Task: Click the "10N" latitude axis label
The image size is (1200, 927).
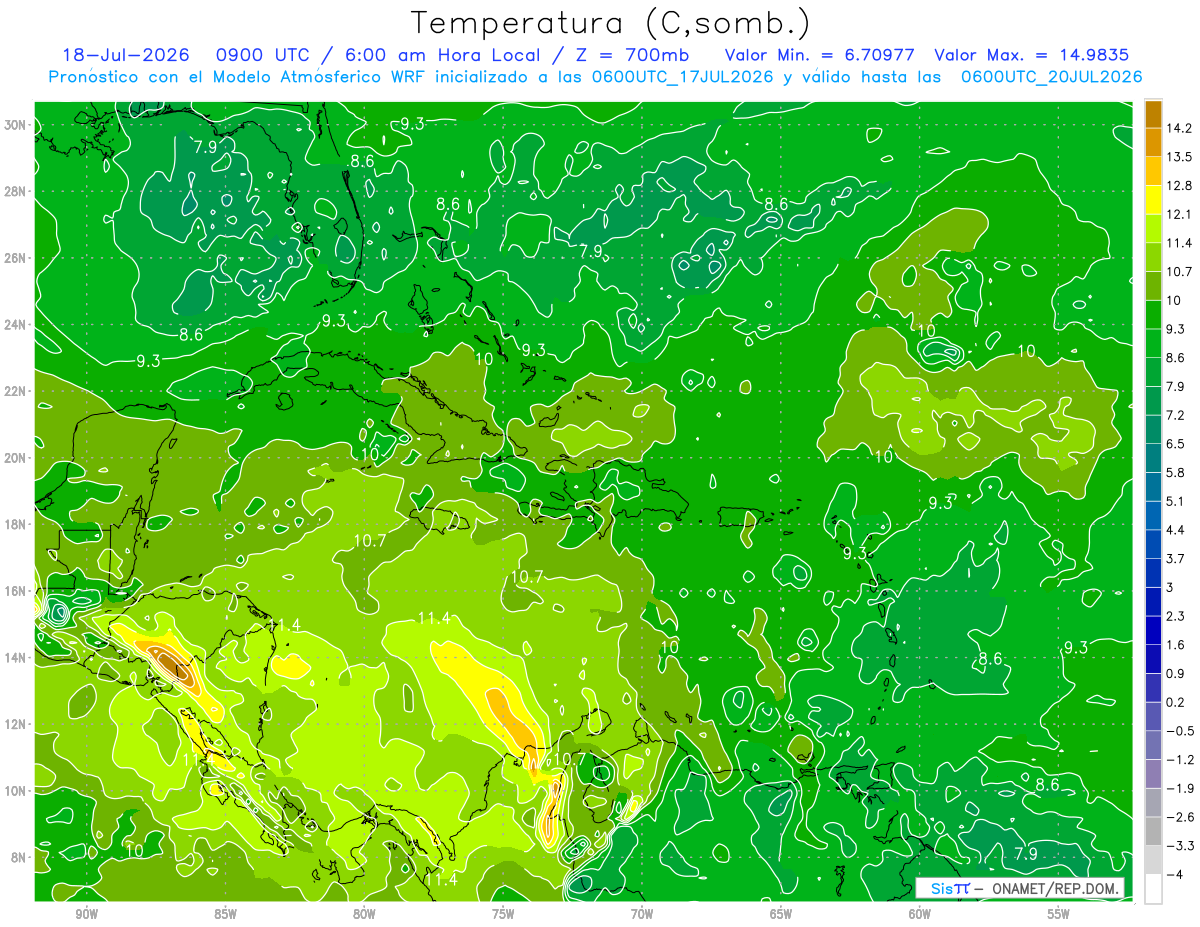Action: pos(16,791)
